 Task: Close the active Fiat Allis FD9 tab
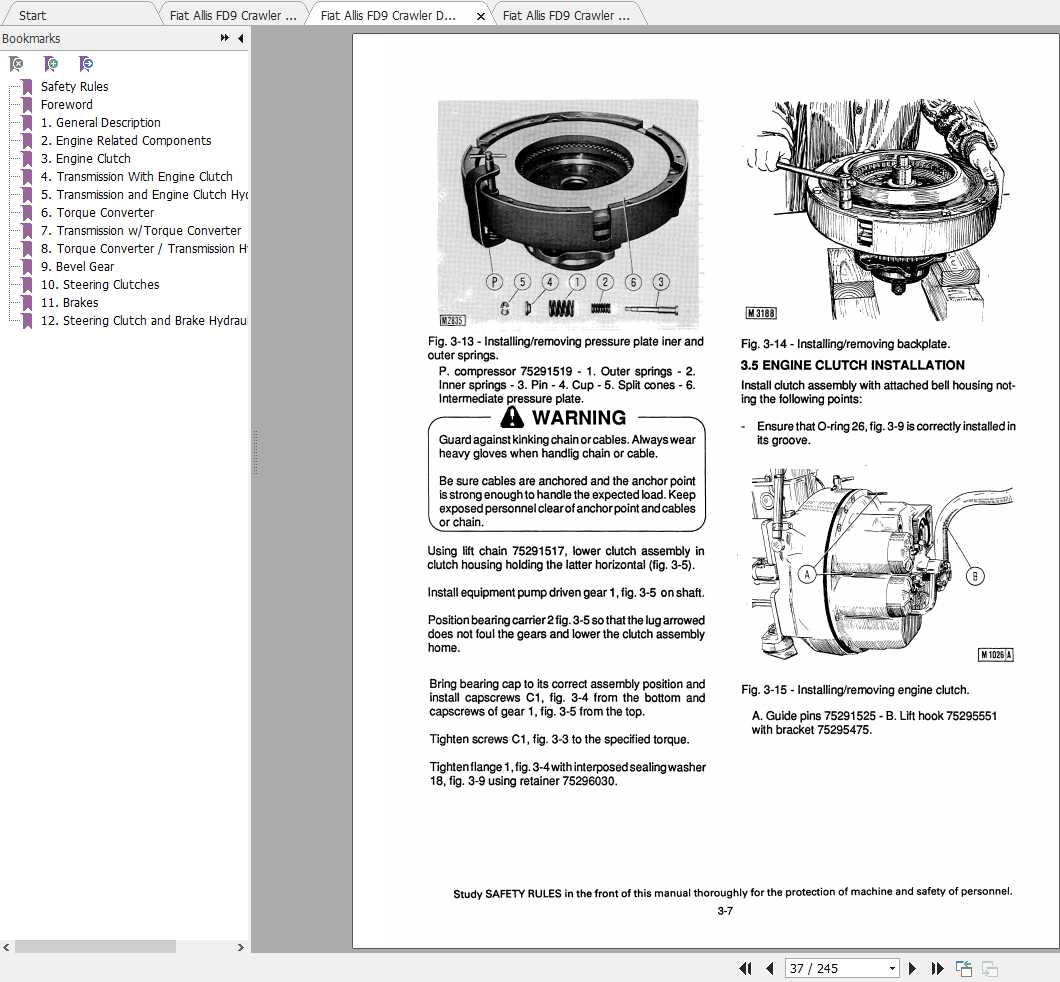pyautogui.click(x=481, y=16)
